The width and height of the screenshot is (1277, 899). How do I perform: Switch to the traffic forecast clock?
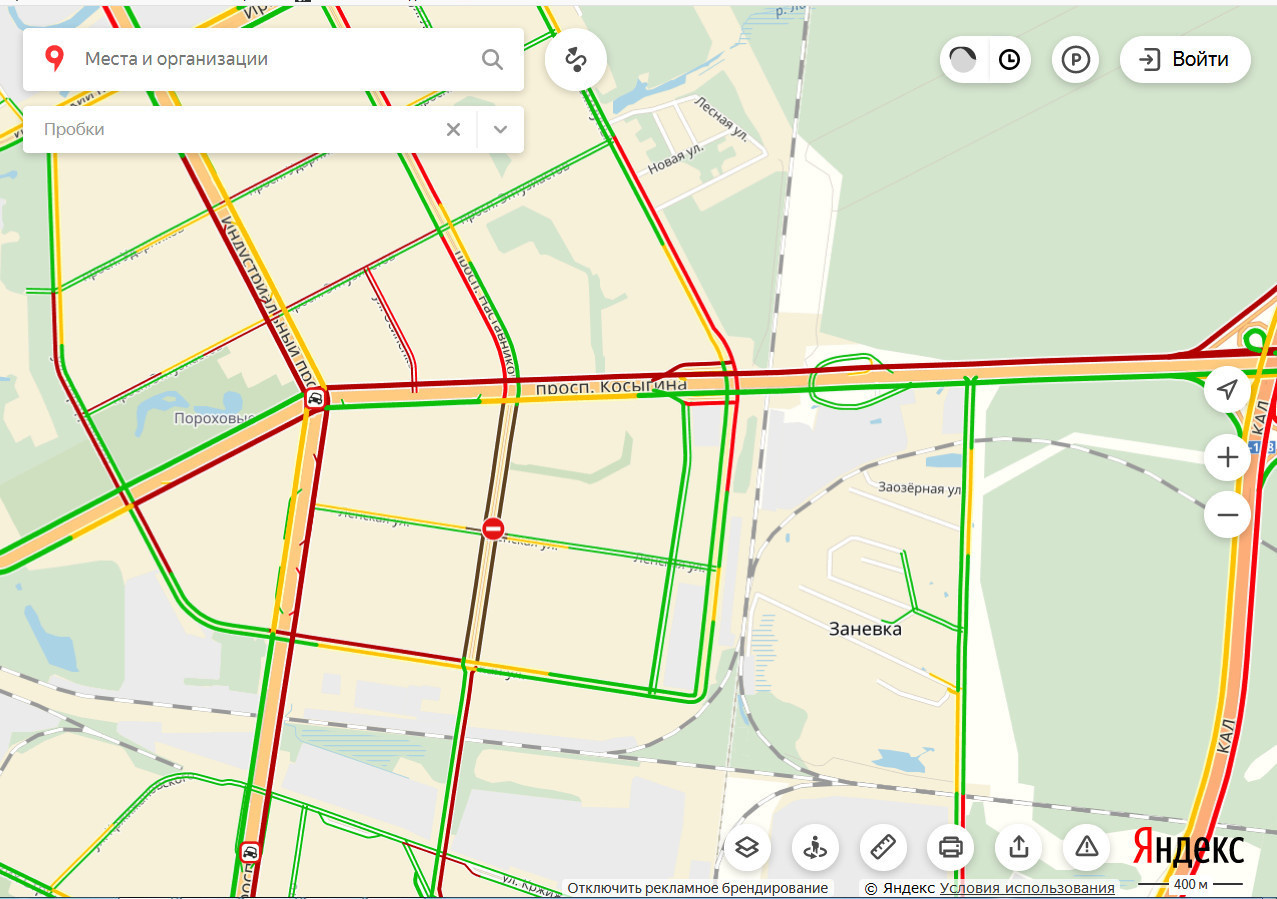click(x=1010, y=60)
